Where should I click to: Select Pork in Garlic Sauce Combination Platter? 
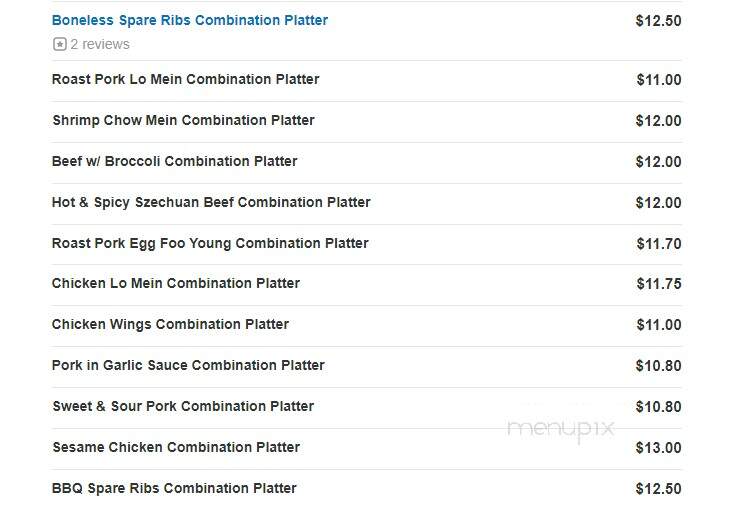pyautogui.click(x=188, y=365)
